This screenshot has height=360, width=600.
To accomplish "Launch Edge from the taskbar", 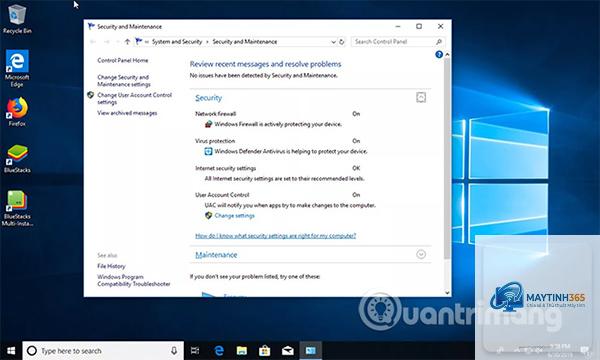I will coord(219,350).
